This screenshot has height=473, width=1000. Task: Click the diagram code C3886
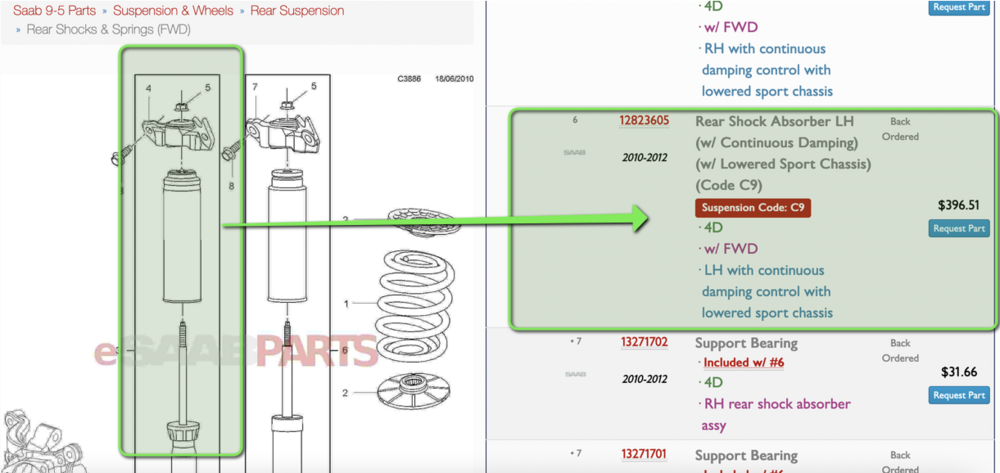[x=409, y=79]
